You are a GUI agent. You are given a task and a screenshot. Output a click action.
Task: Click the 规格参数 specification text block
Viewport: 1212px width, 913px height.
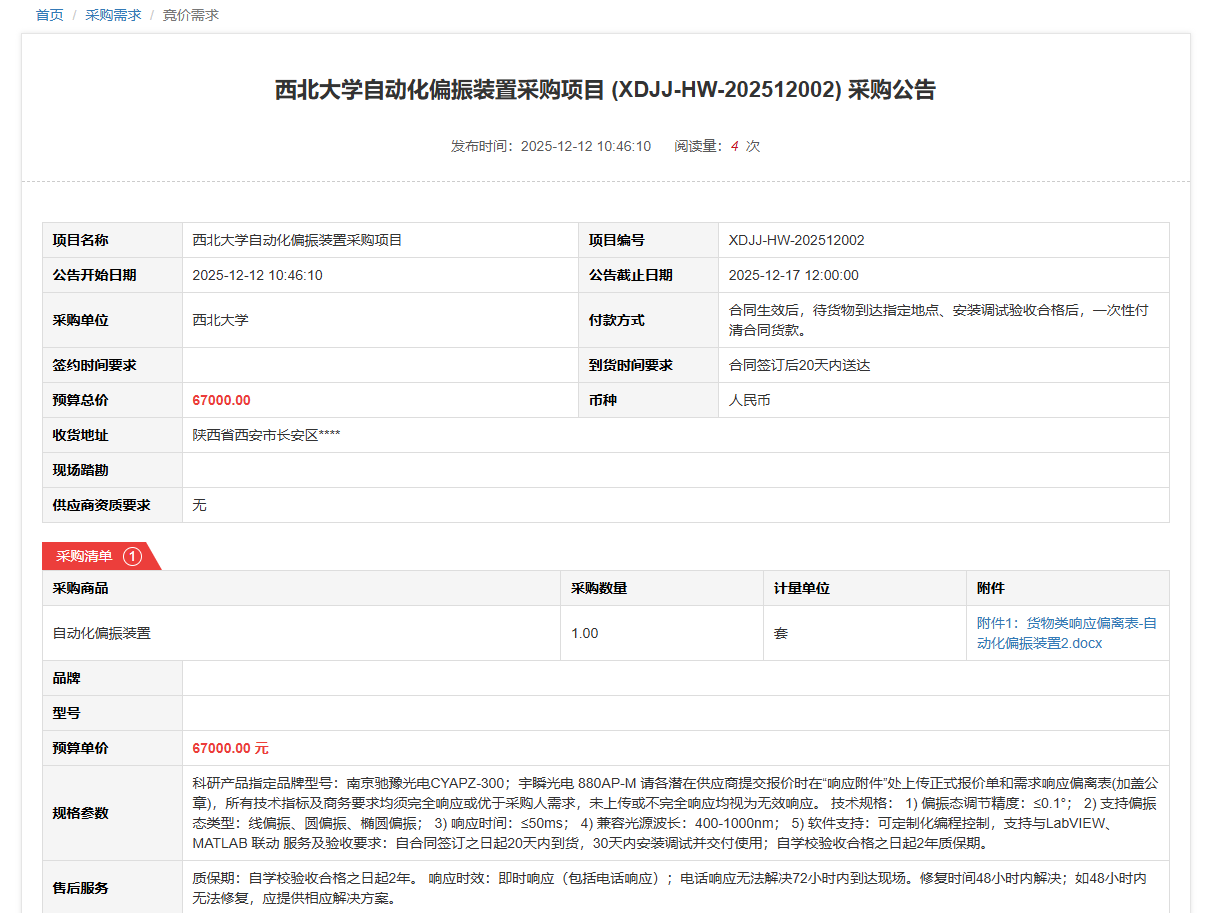coord(674,812)
